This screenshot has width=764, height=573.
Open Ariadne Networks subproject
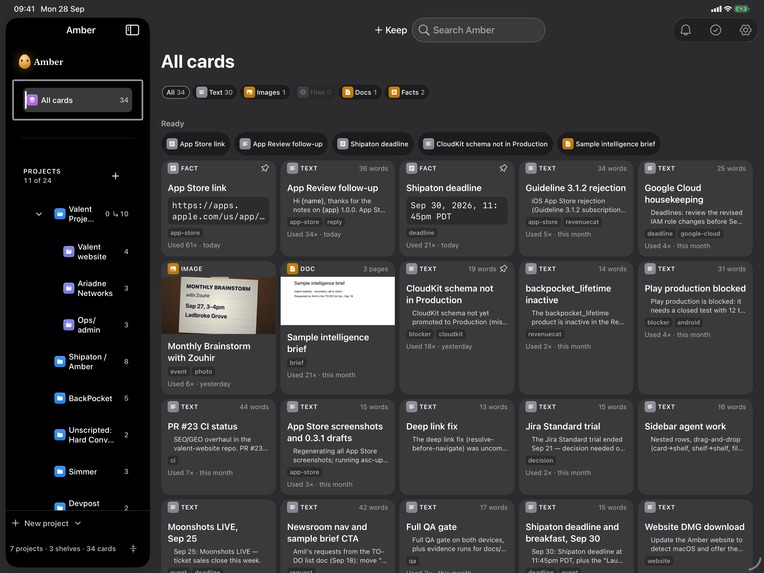point(95,288)
